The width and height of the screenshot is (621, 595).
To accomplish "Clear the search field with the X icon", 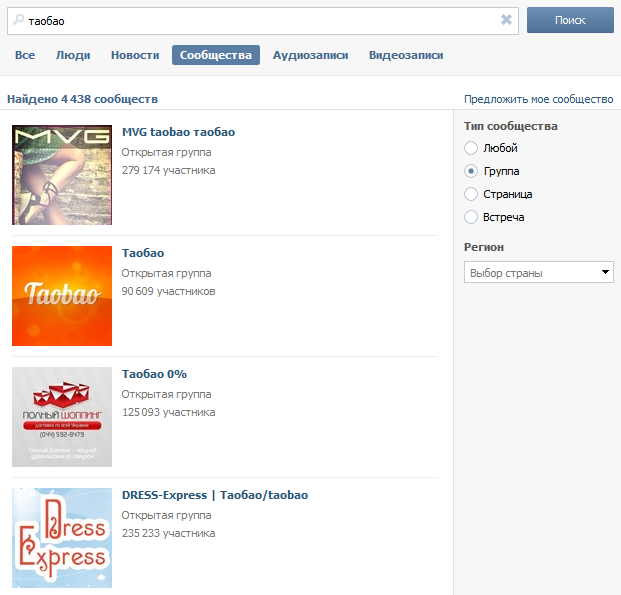I will point(506,19).
